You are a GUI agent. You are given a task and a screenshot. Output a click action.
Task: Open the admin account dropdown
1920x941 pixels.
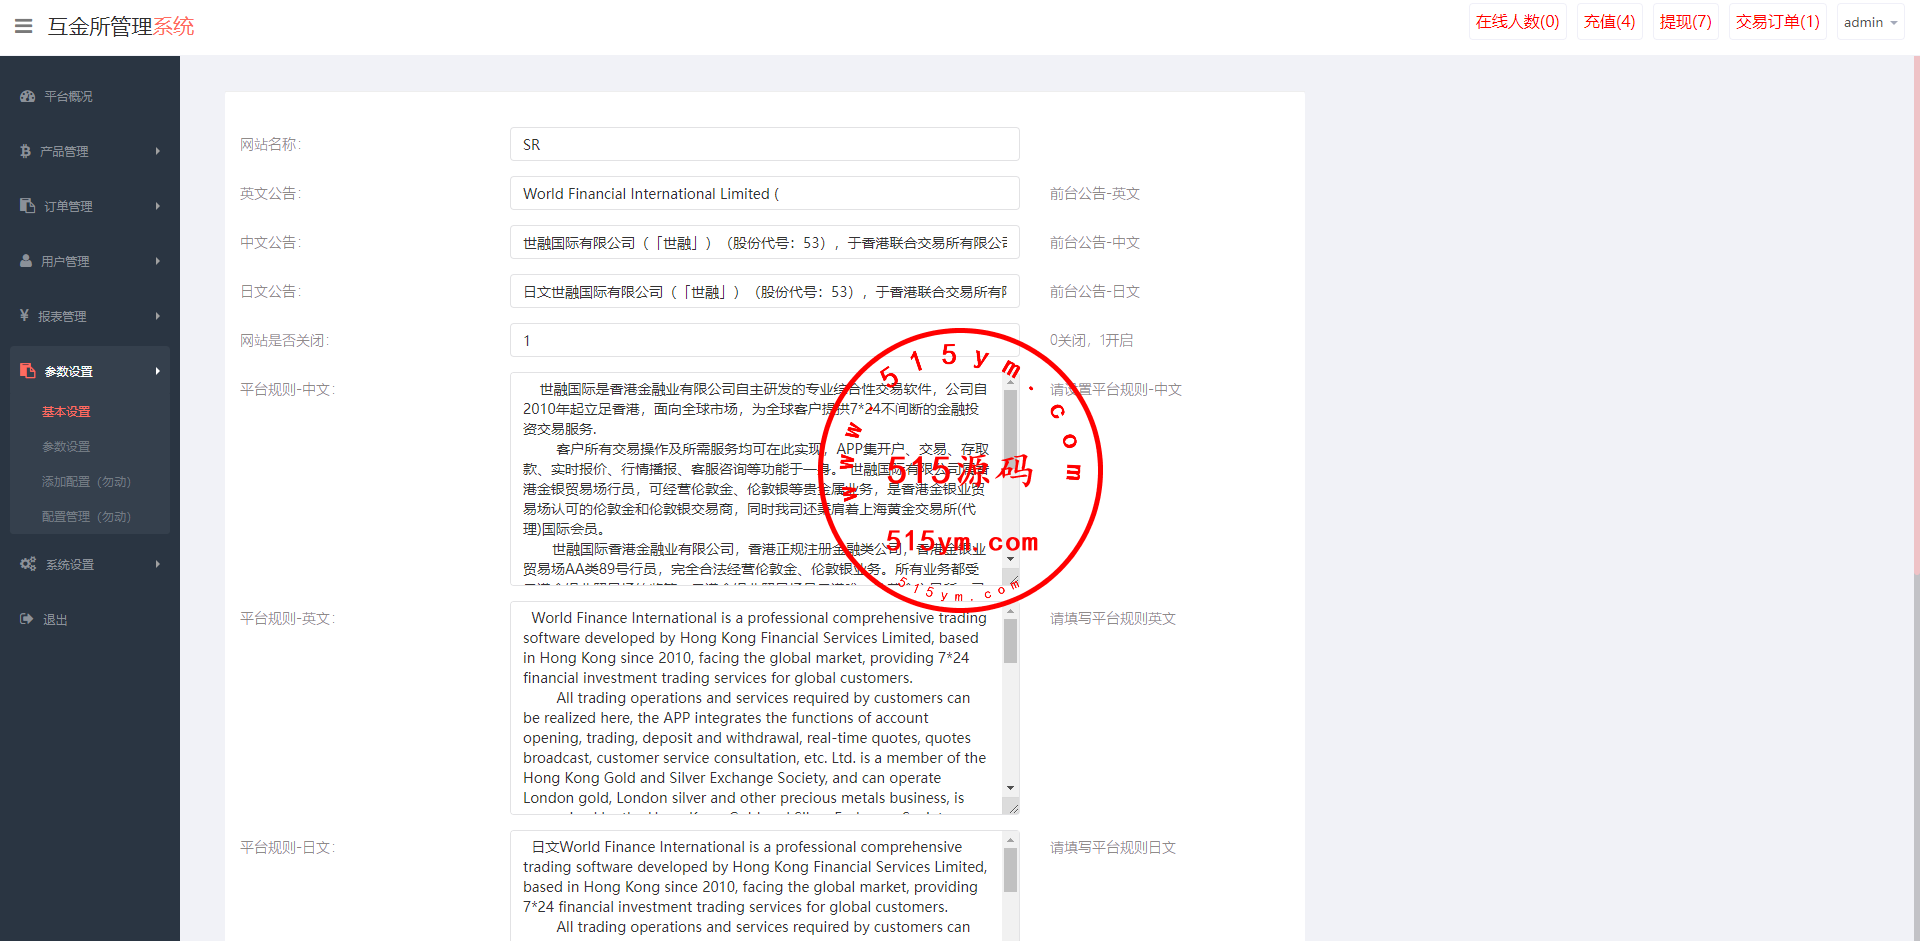(x=1869, y=22)
